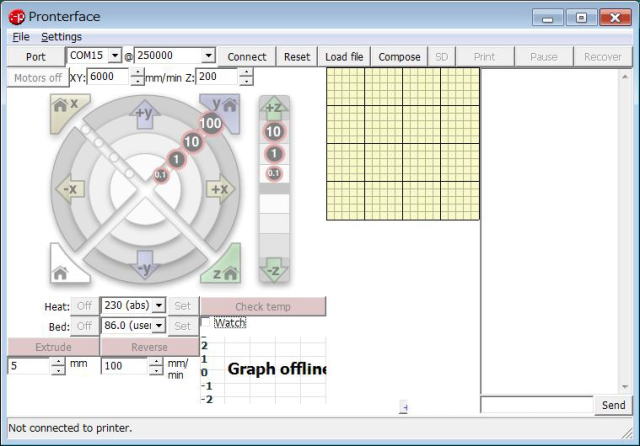Increase Z feedrate with the up spinner
640x446 pixels.
click(x=246, y=73)
